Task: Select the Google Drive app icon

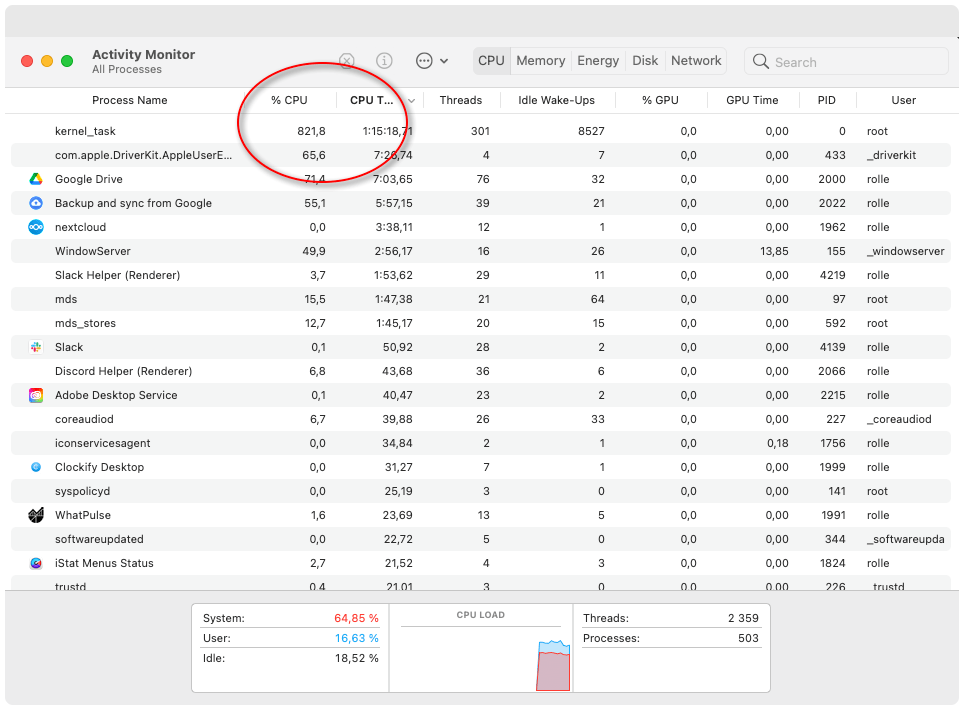Action: pos(36,179)
